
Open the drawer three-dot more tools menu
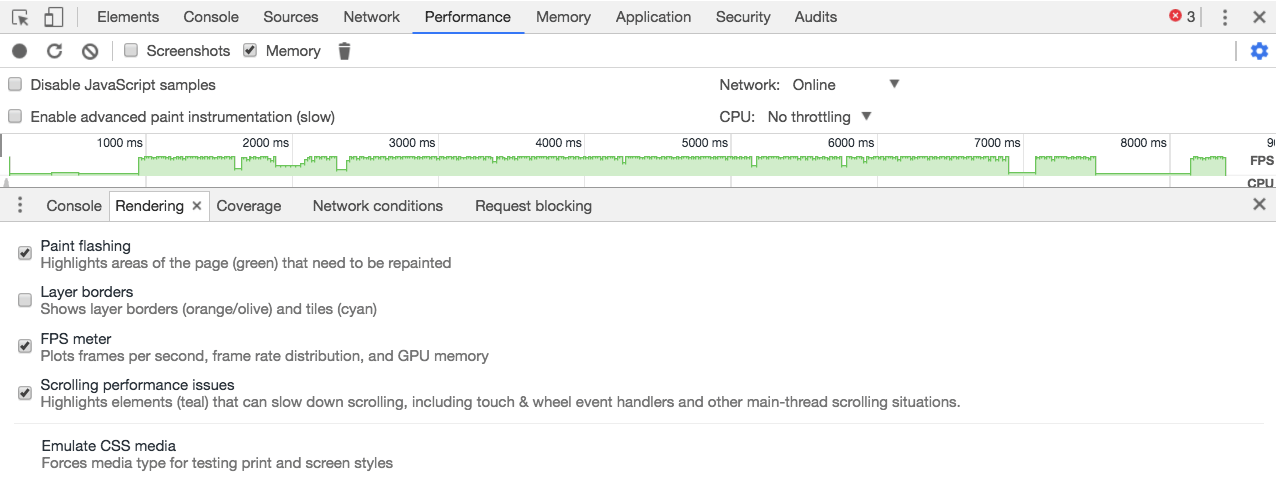click(20, 205)
